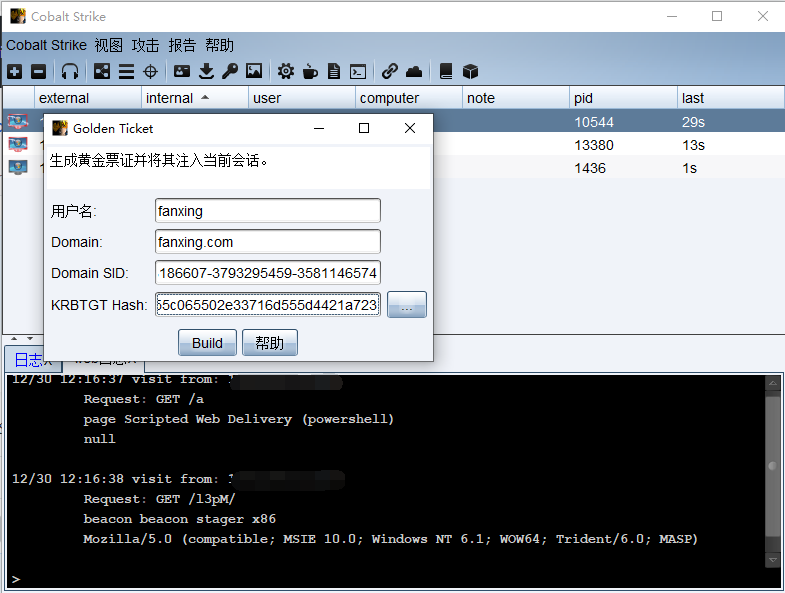This screenshot has height=593, width=785.
Task: Sort by the user column header
Action: [302, 98]
